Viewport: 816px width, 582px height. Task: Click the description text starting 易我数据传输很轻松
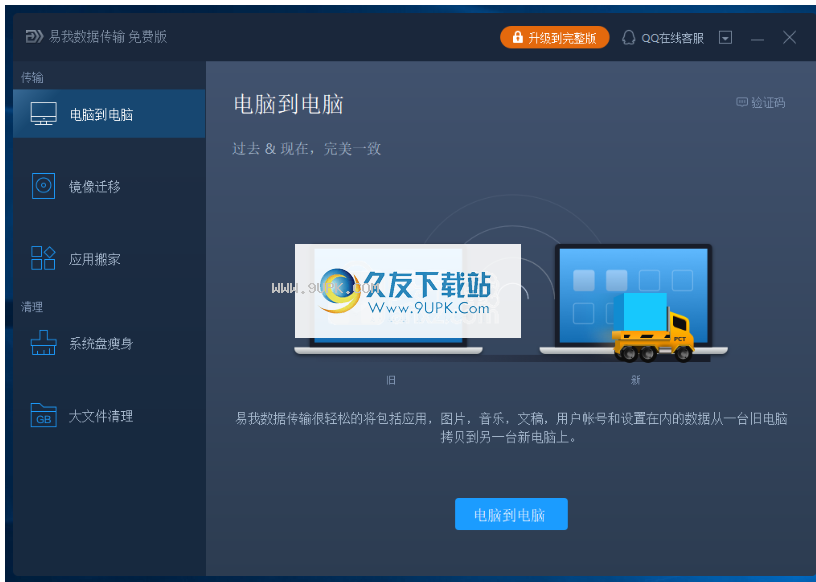511,427
